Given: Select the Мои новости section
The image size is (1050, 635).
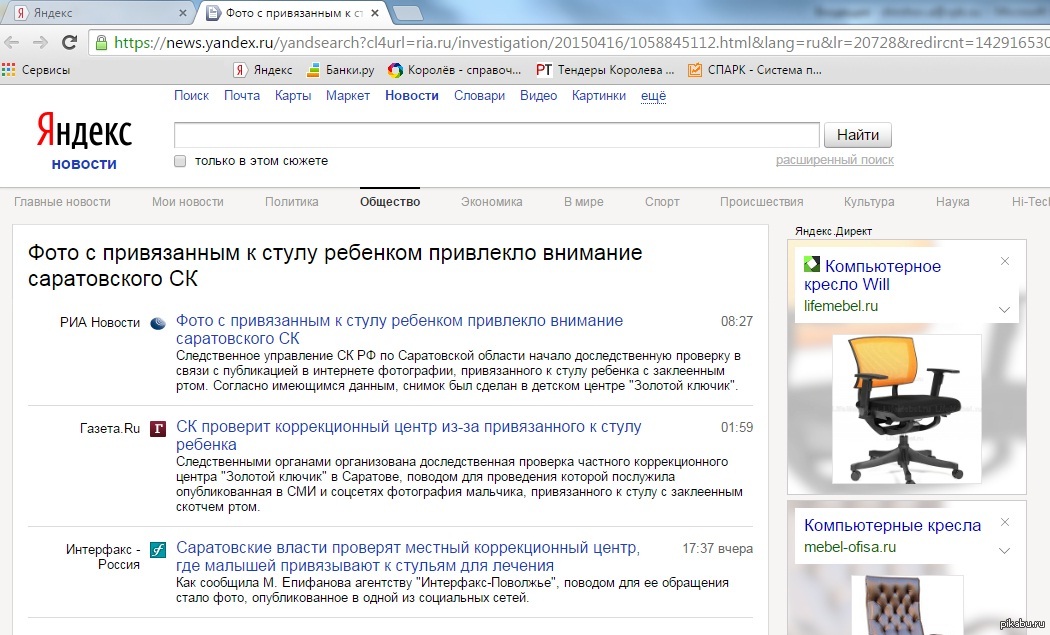Looking at the screenshot, I should 188,202.
